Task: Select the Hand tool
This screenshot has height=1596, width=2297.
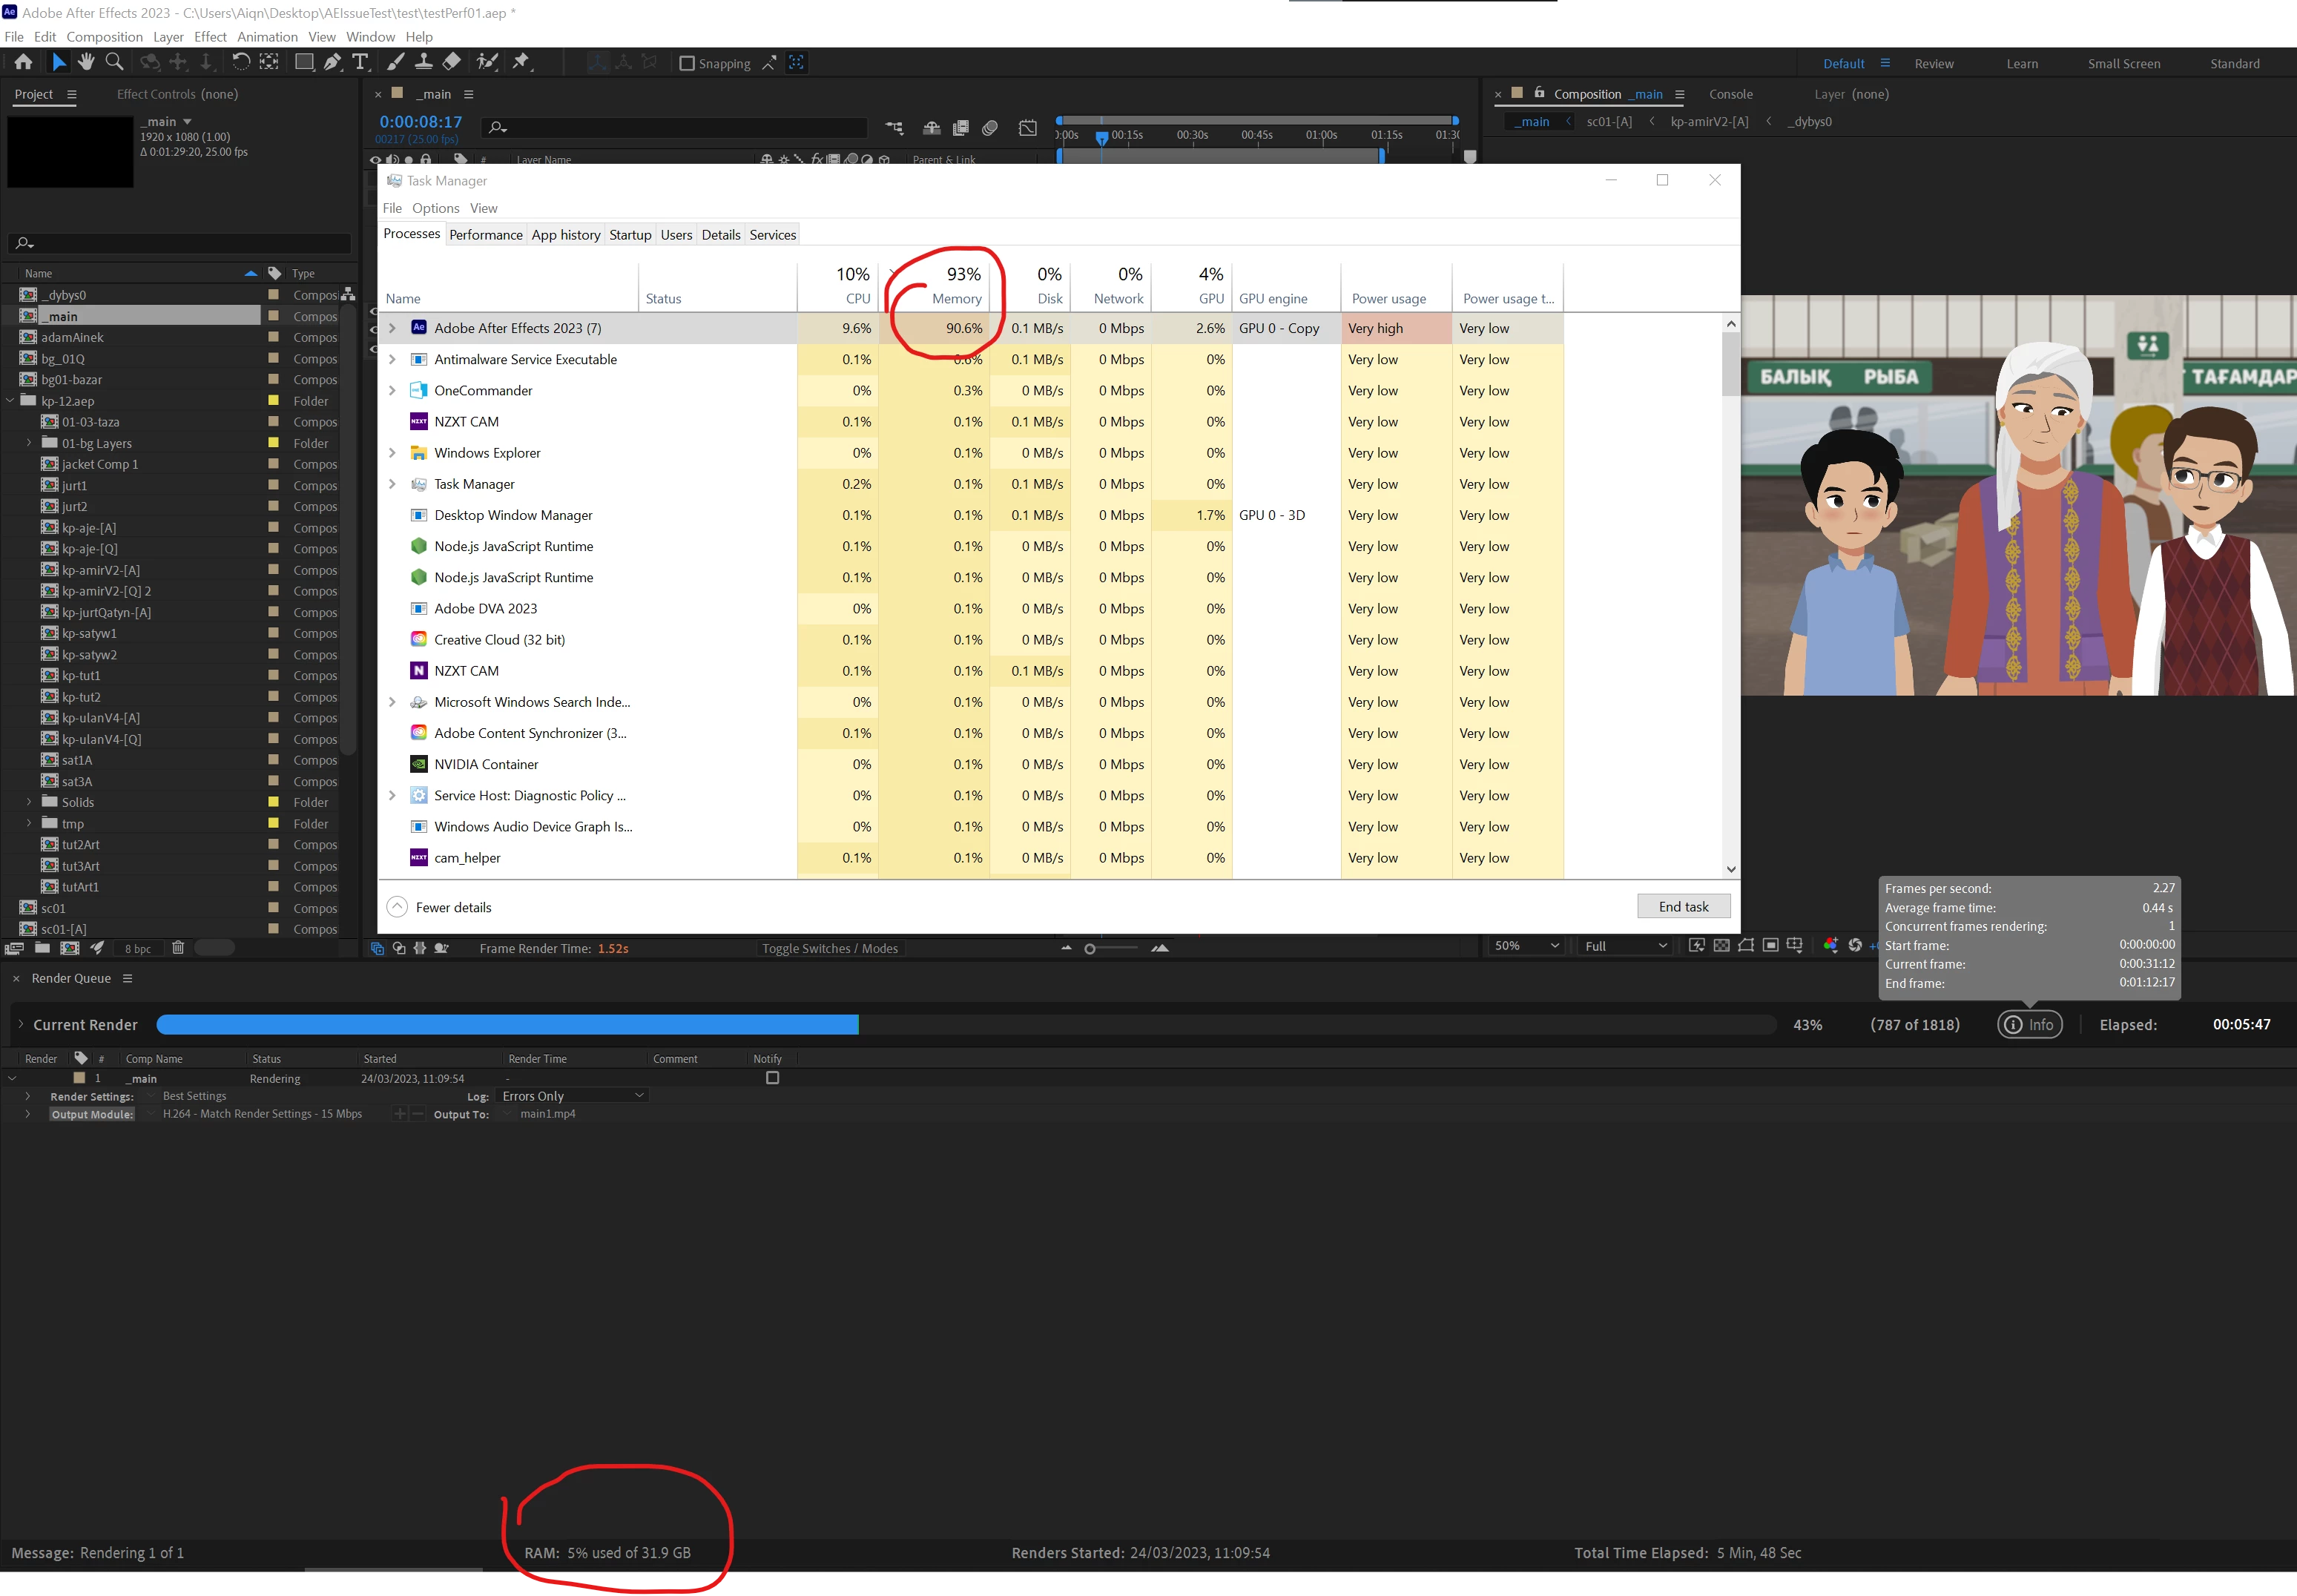Action: coord(86,62)
